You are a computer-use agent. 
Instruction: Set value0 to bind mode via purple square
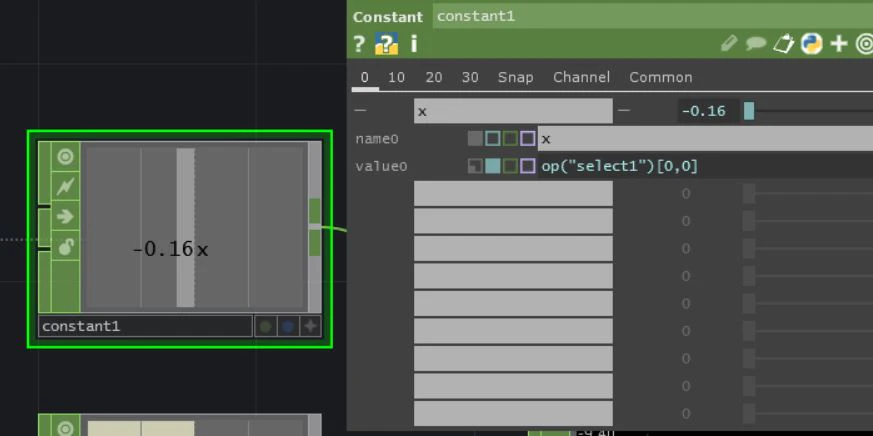click(528, 166)
